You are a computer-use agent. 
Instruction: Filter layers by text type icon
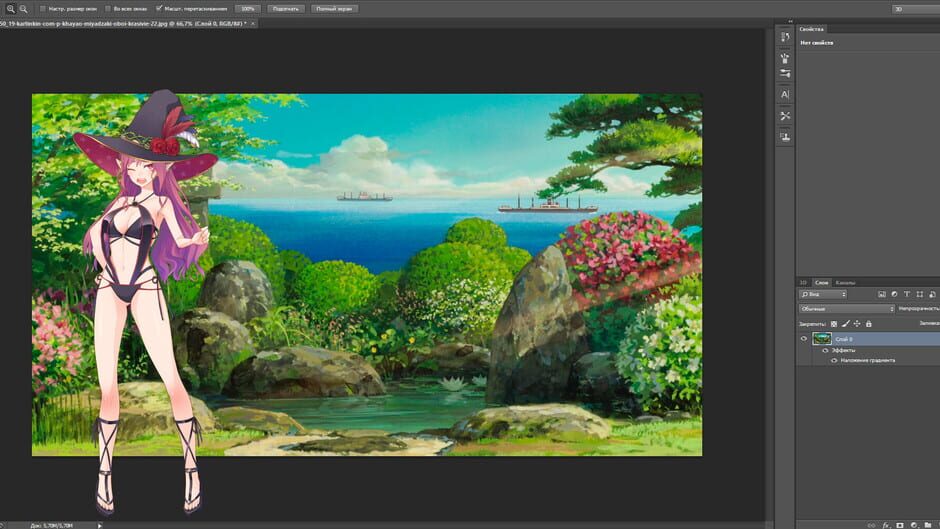pyautogui.click(x=906, y=294)
